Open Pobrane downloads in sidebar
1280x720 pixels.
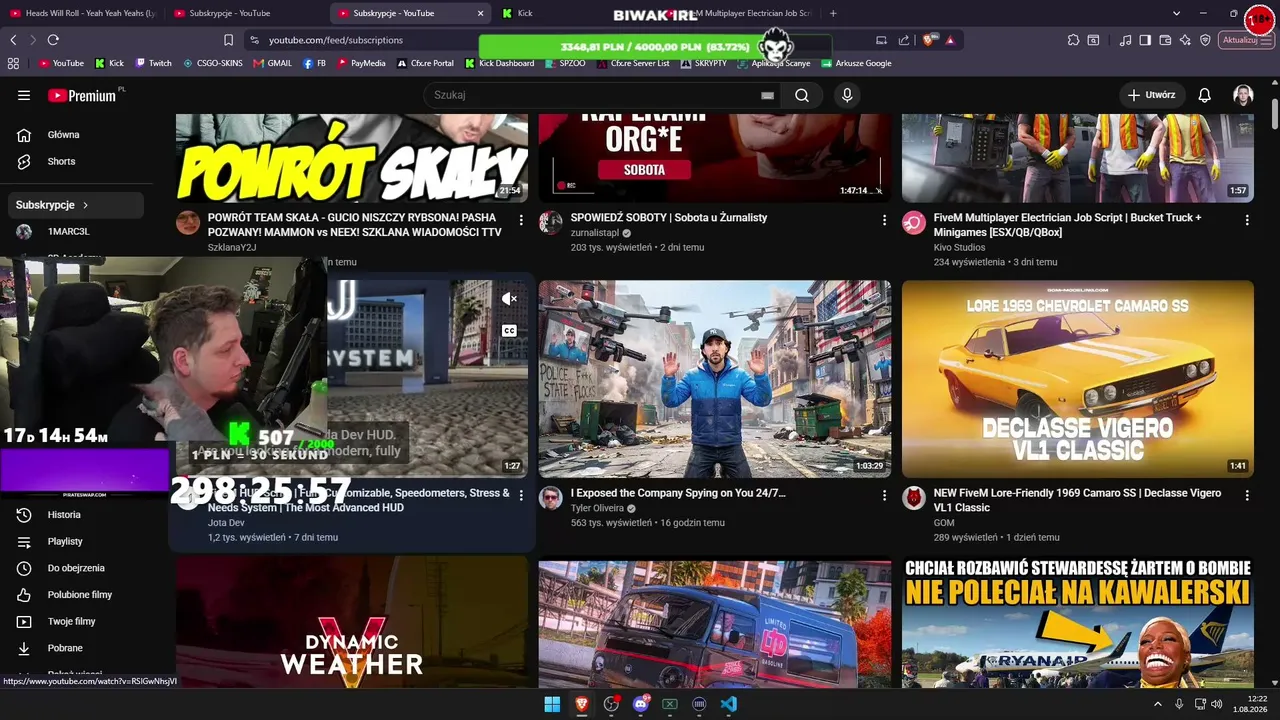click(78, 648)
